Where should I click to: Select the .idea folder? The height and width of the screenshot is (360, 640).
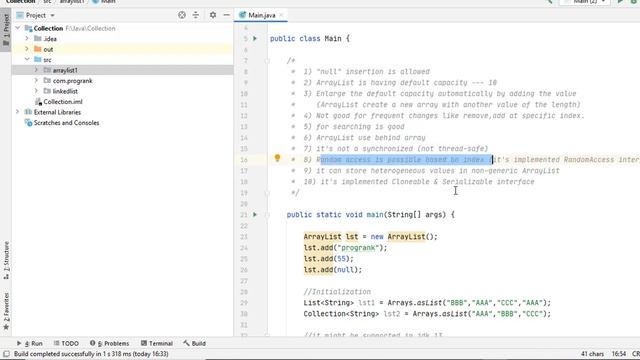click(x=49, y=39)
